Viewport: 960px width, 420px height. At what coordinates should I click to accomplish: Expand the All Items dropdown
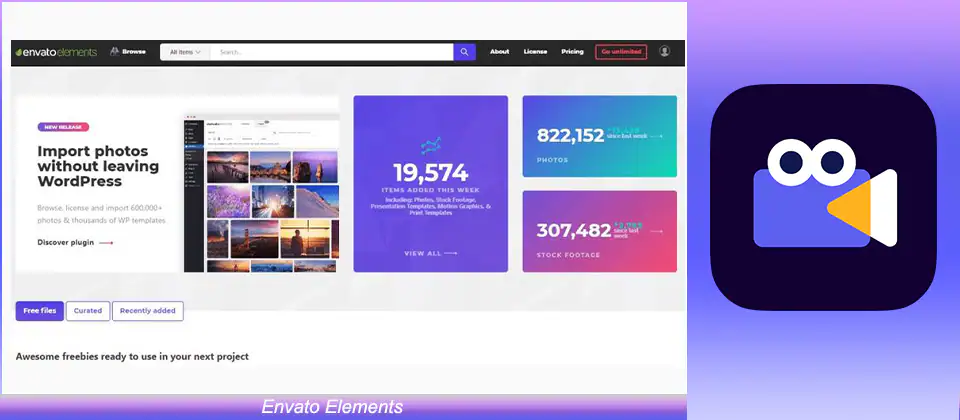(185, 52)
